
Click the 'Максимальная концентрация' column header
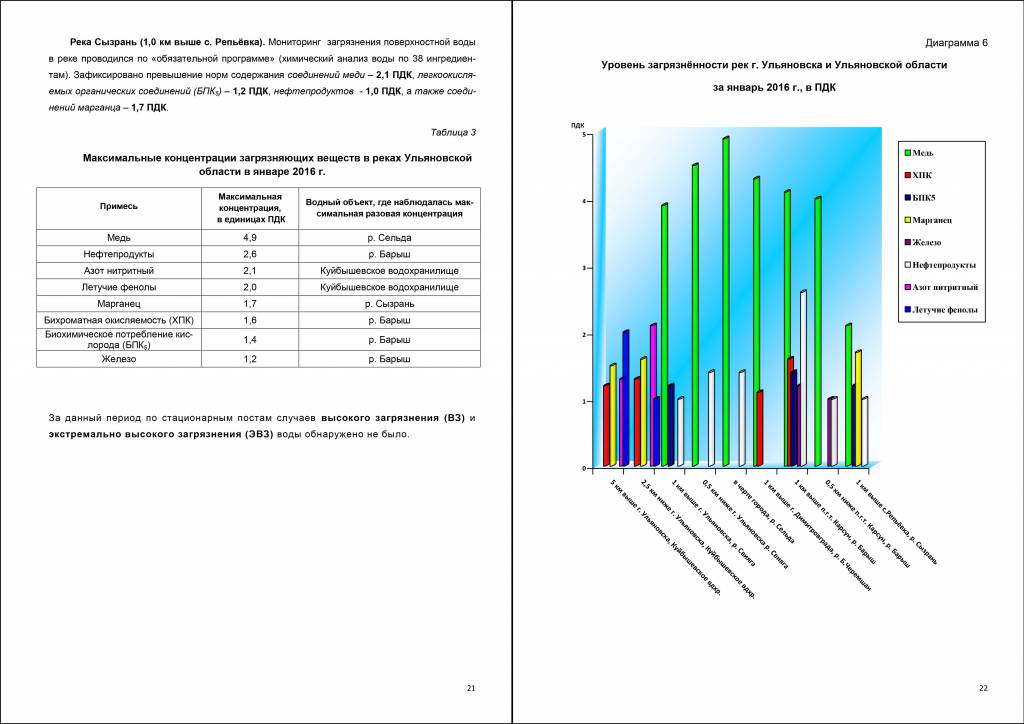point(250,208)
